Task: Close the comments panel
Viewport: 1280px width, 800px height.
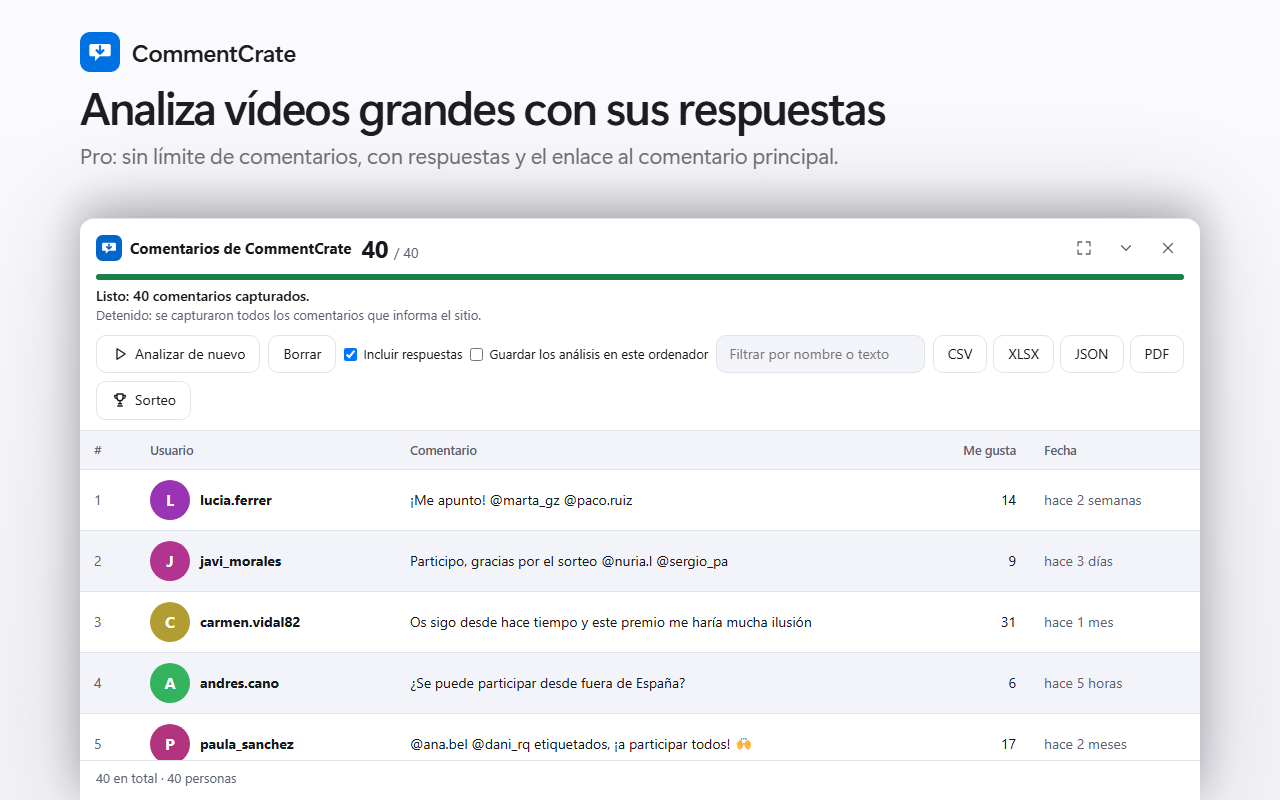Action: (x=1168, y=248)
